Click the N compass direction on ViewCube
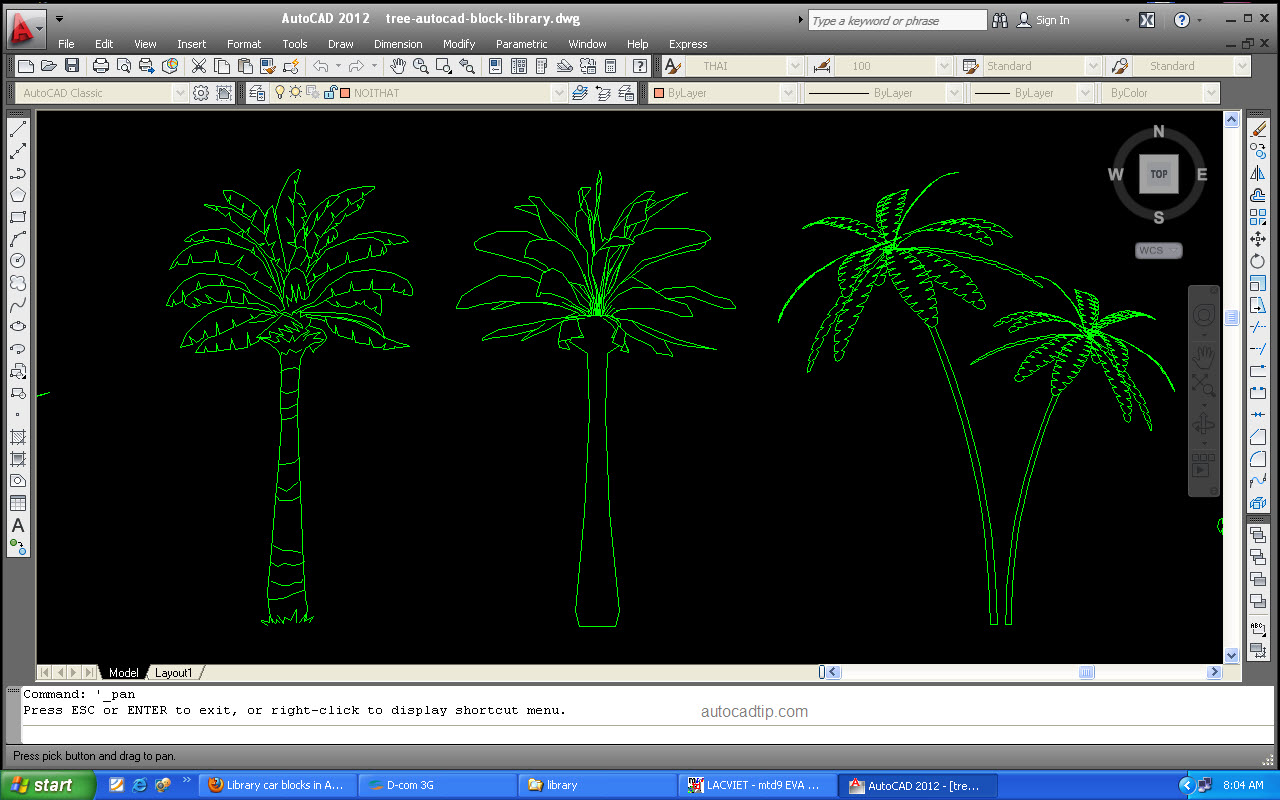This screenshot has width=1280, height=800. 1159,131
